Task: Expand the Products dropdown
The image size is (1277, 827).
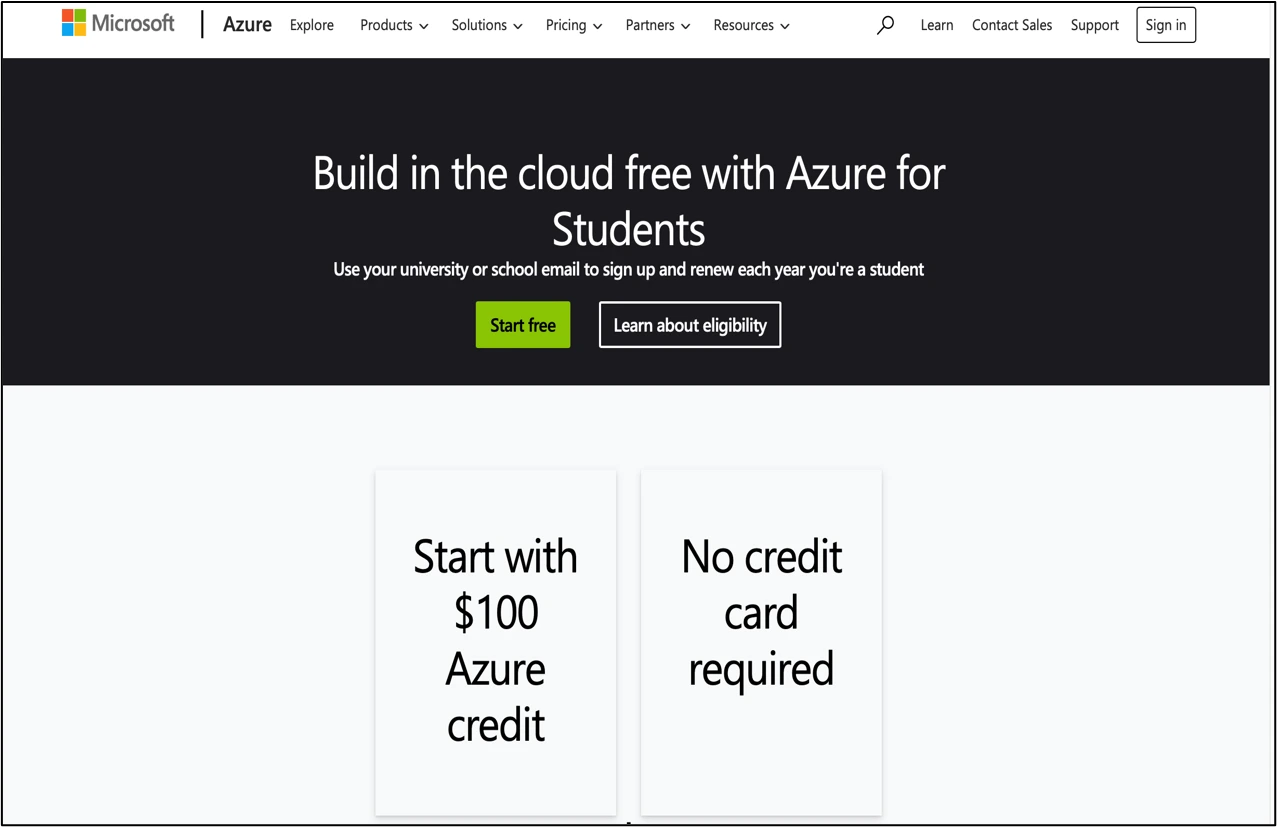Action: coord(393,25)
